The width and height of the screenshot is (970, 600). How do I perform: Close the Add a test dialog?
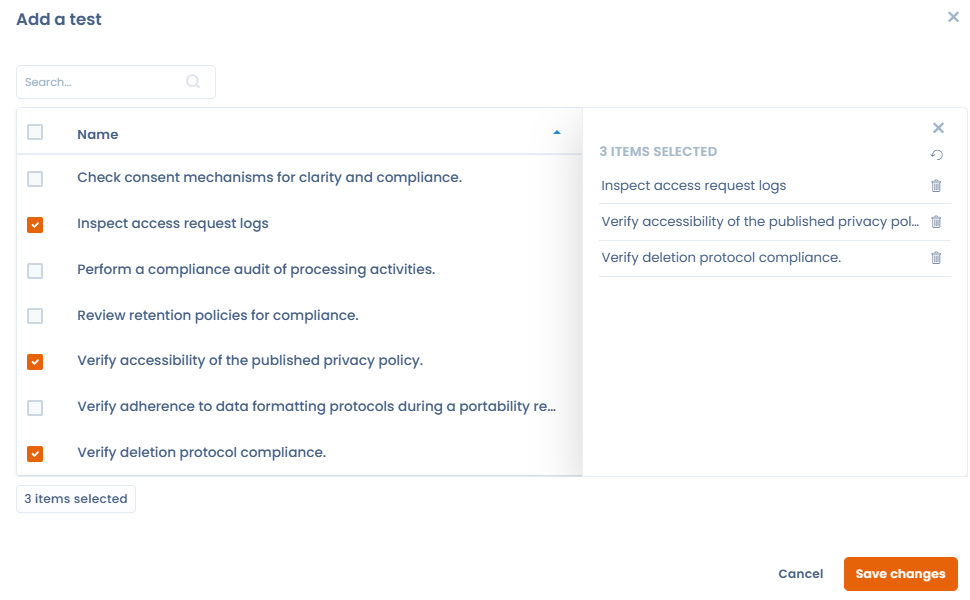(x=953, y=17)
